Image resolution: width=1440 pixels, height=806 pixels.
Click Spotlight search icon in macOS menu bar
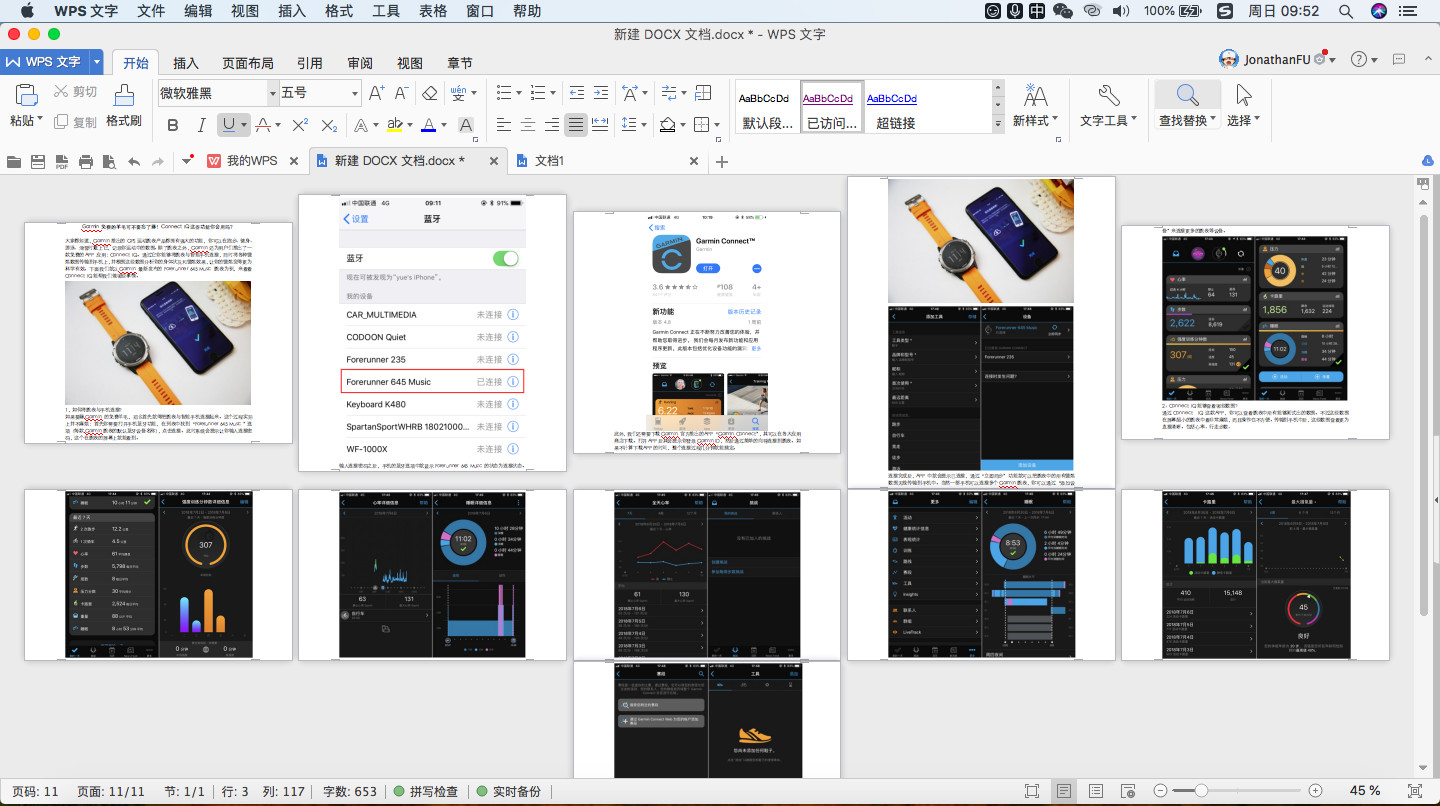1346,11
